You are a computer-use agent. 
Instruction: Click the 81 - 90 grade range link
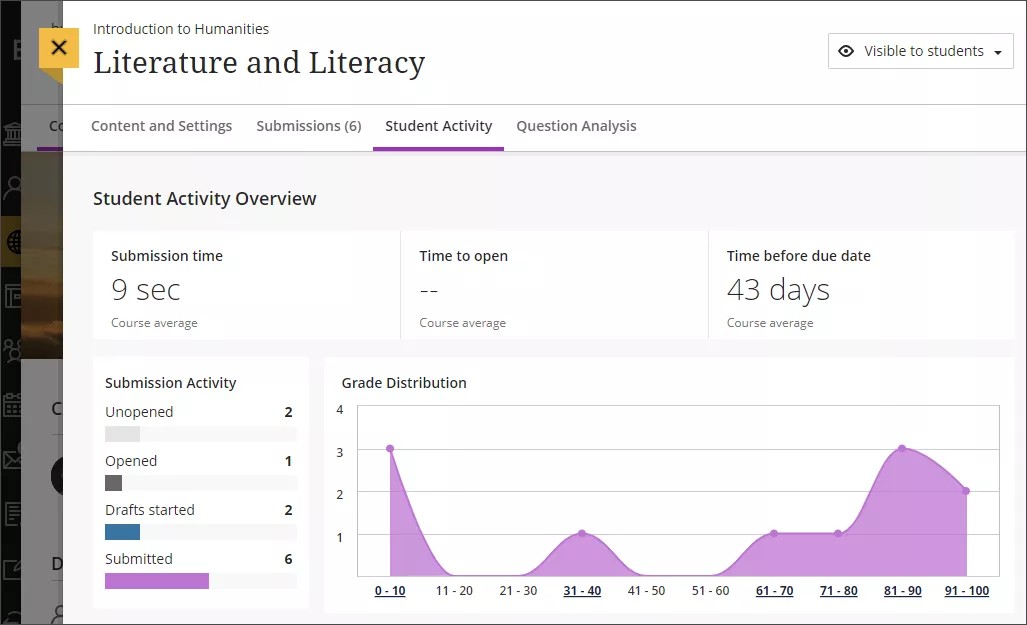[902, 590]
